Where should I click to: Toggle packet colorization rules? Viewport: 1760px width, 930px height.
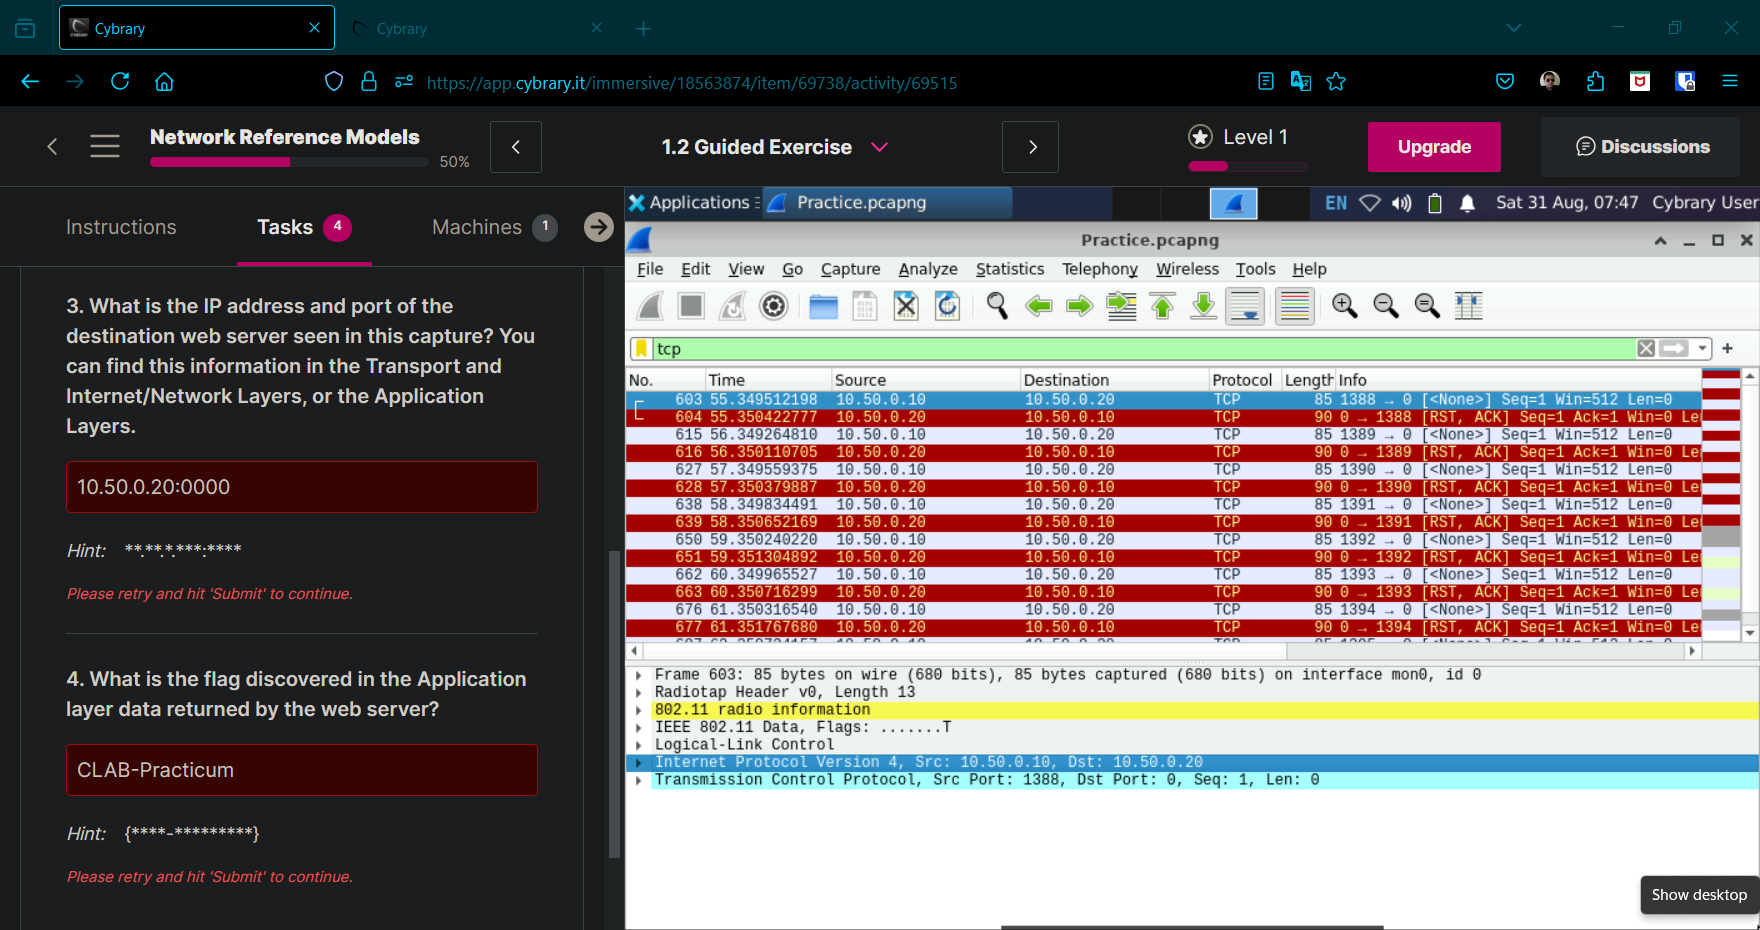[1294, 306]
